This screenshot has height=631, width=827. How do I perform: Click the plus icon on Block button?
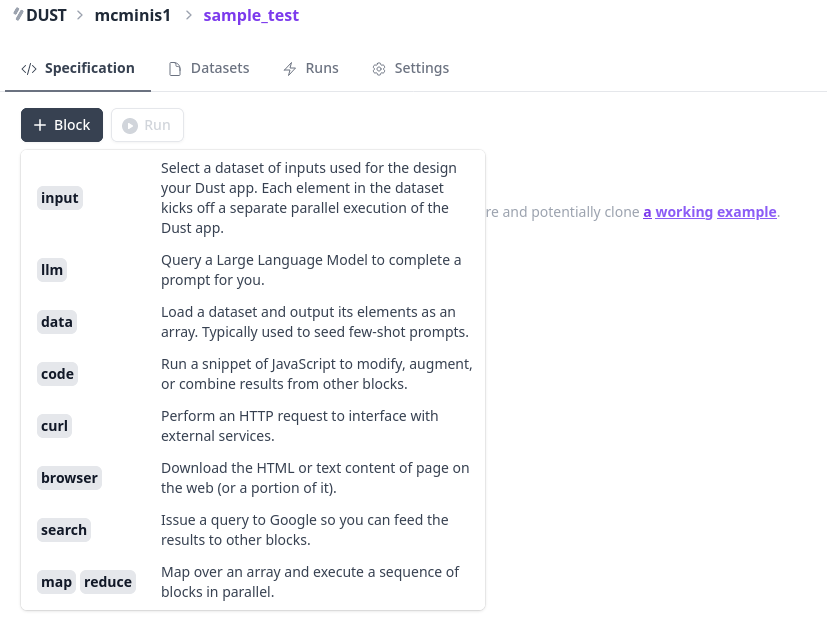point(40,125)
